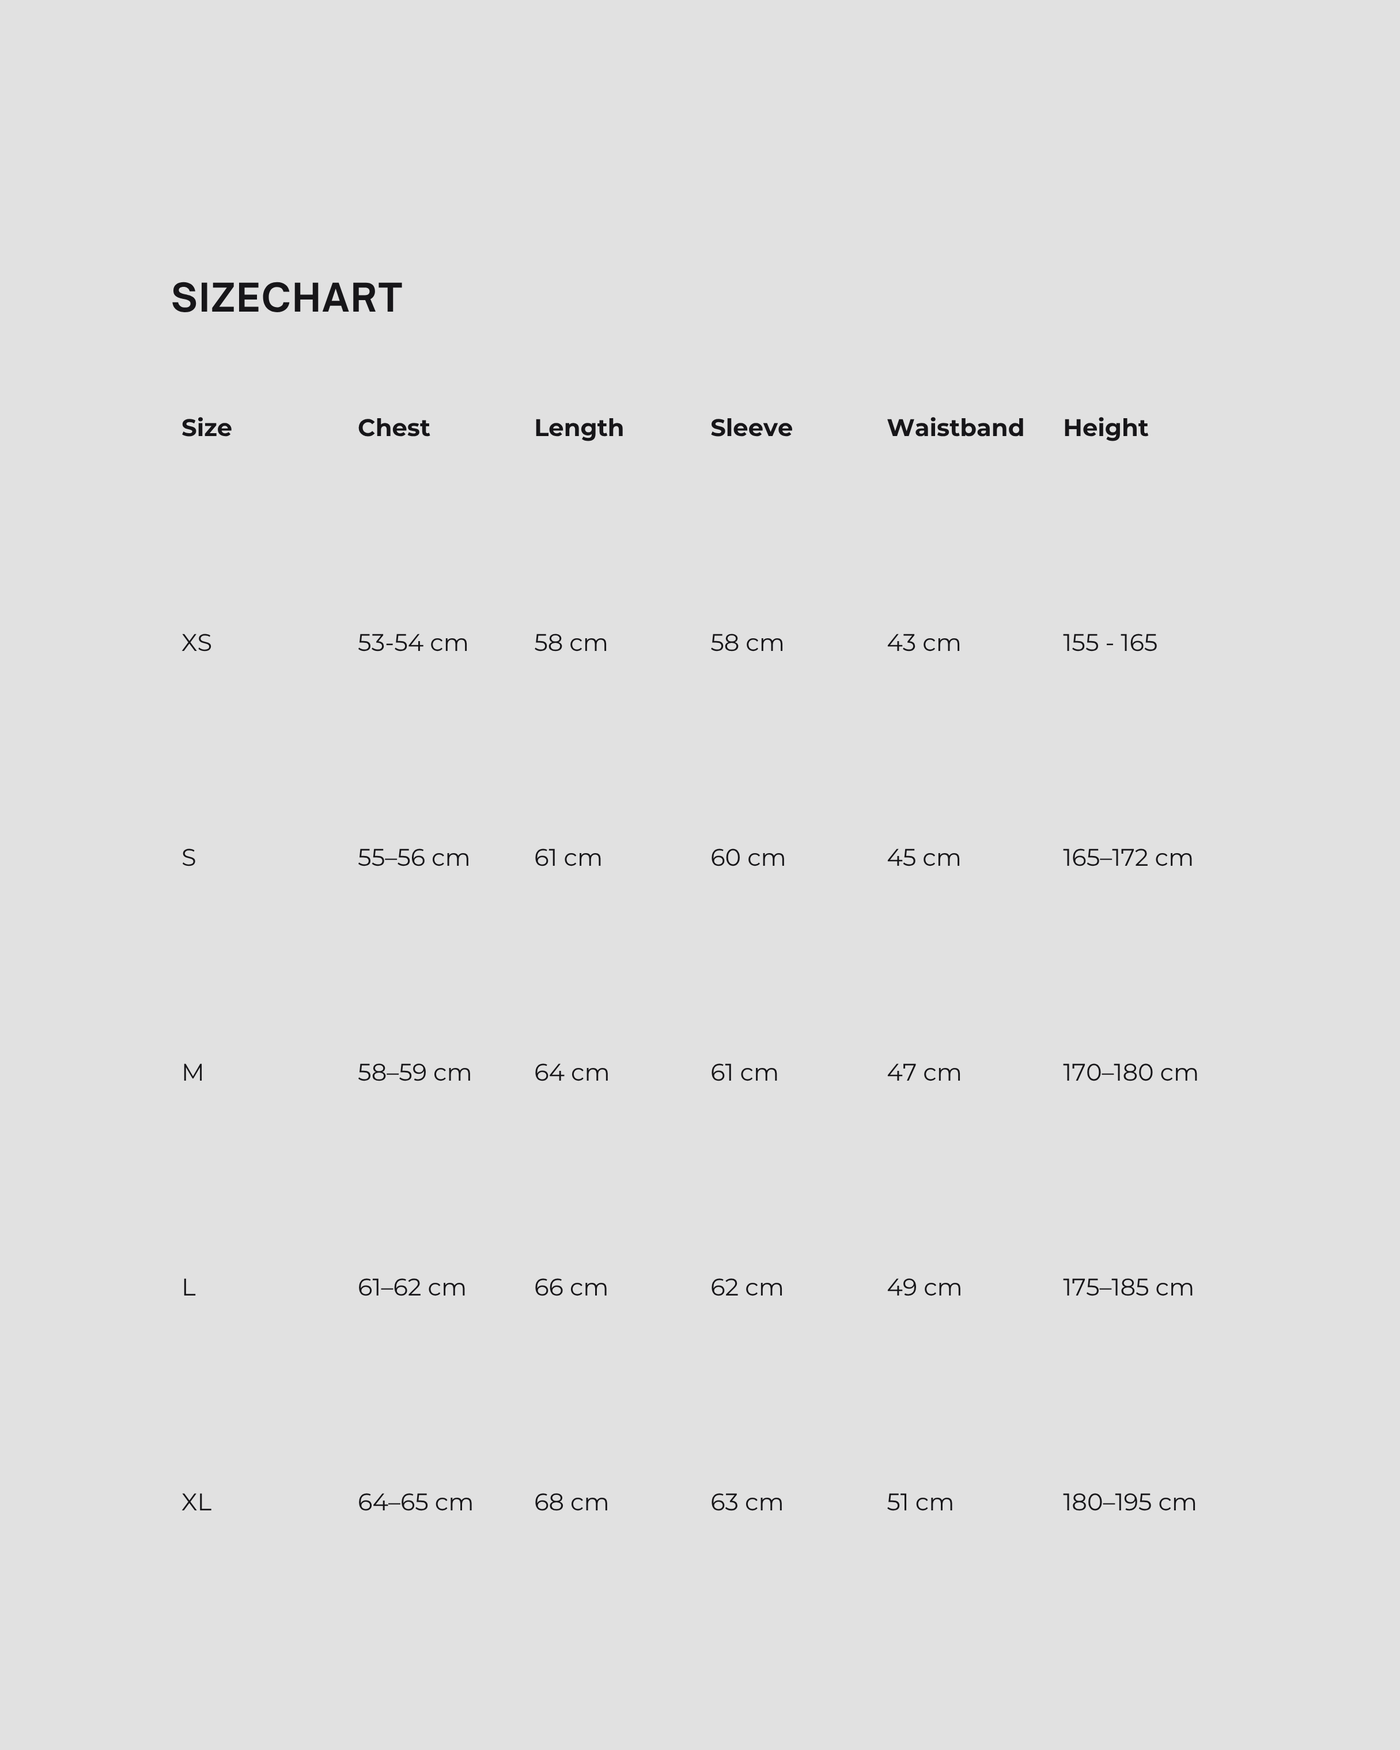Click chest value 58–59 cm

(414, 1073)
